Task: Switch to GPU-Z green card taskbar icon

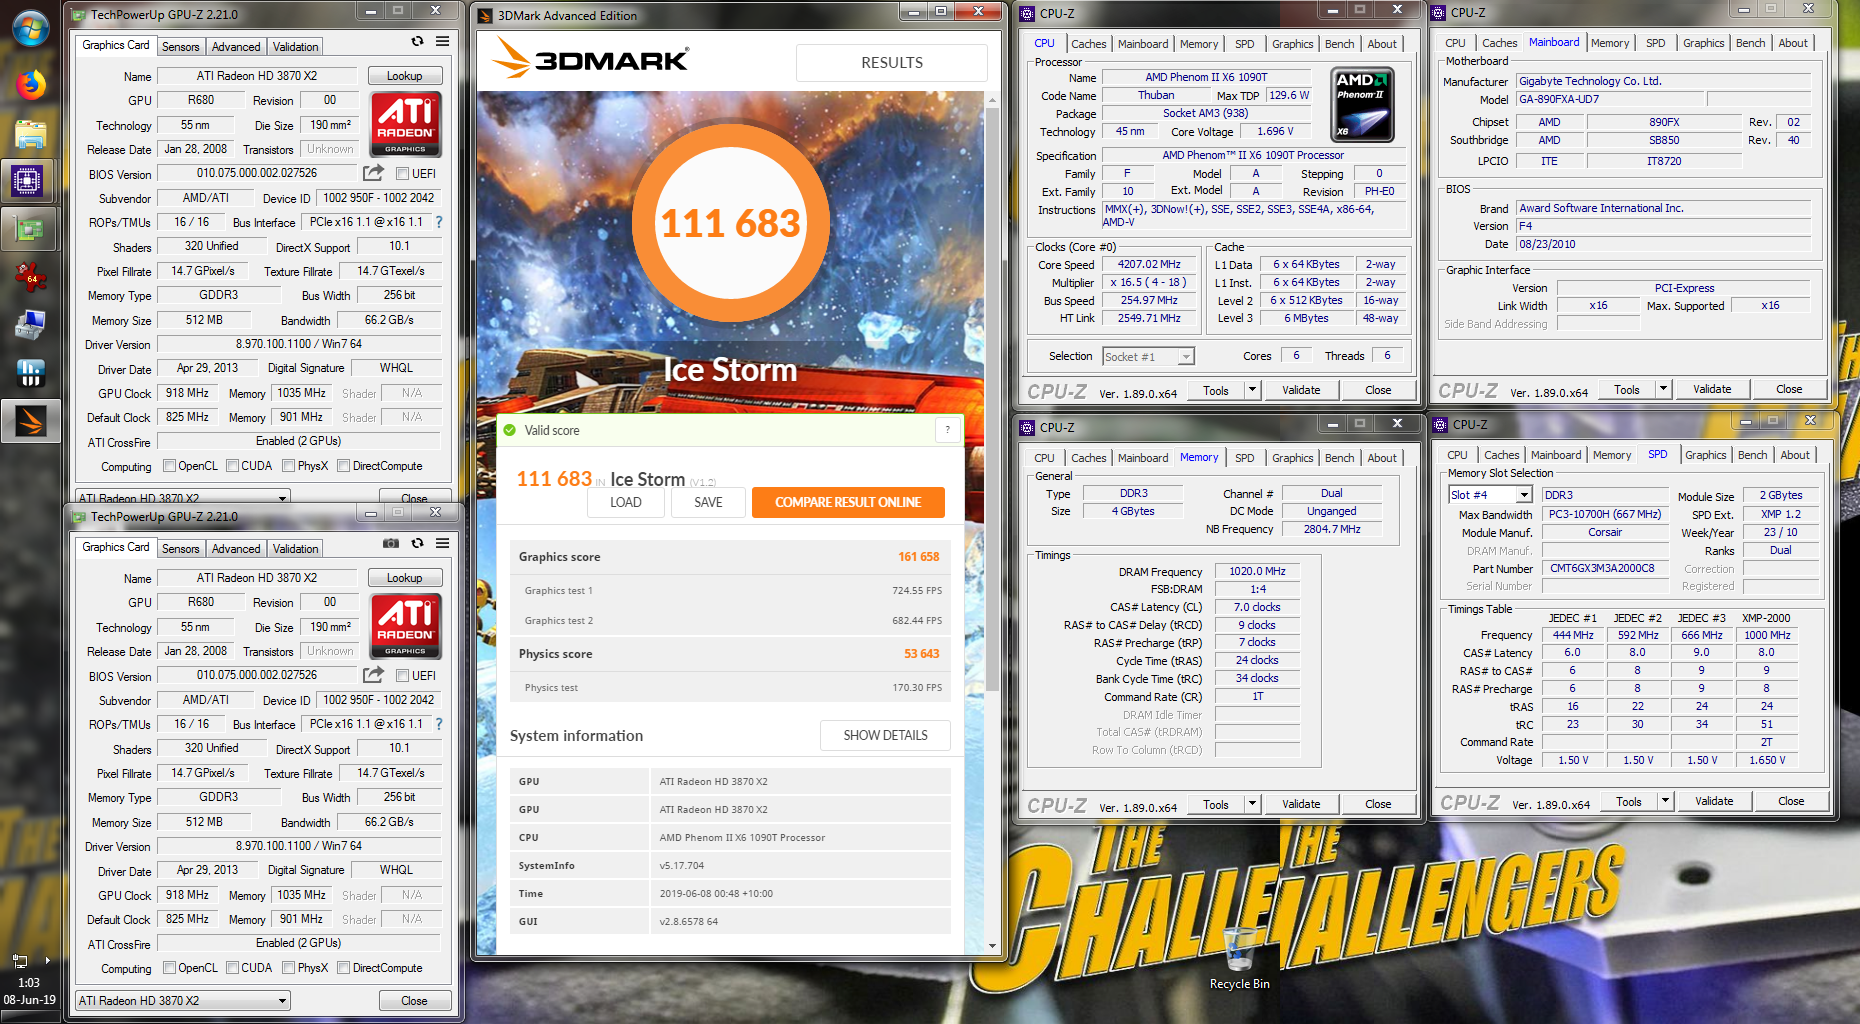Action: tap(28, 229)
